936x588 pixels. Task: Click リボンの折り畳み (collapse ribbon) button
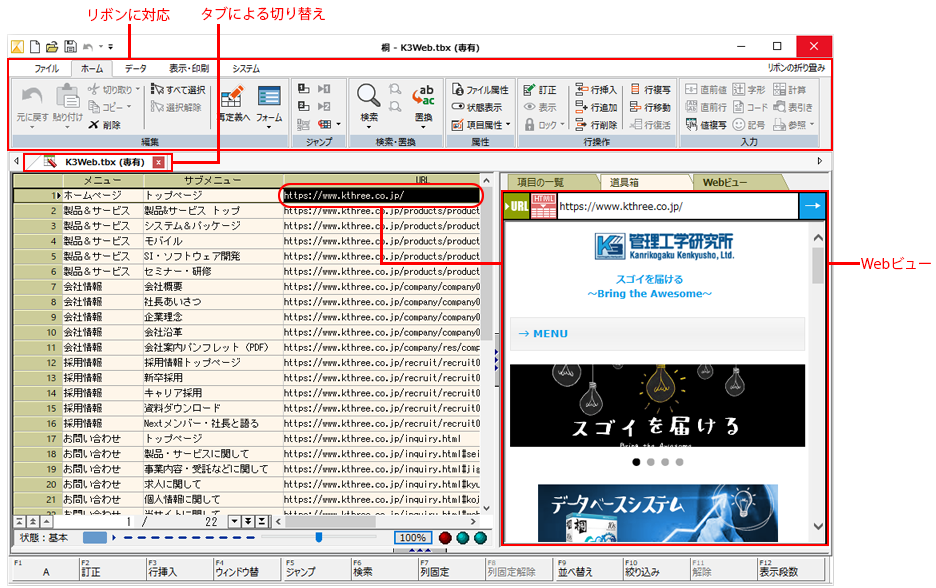coord(796,67)
